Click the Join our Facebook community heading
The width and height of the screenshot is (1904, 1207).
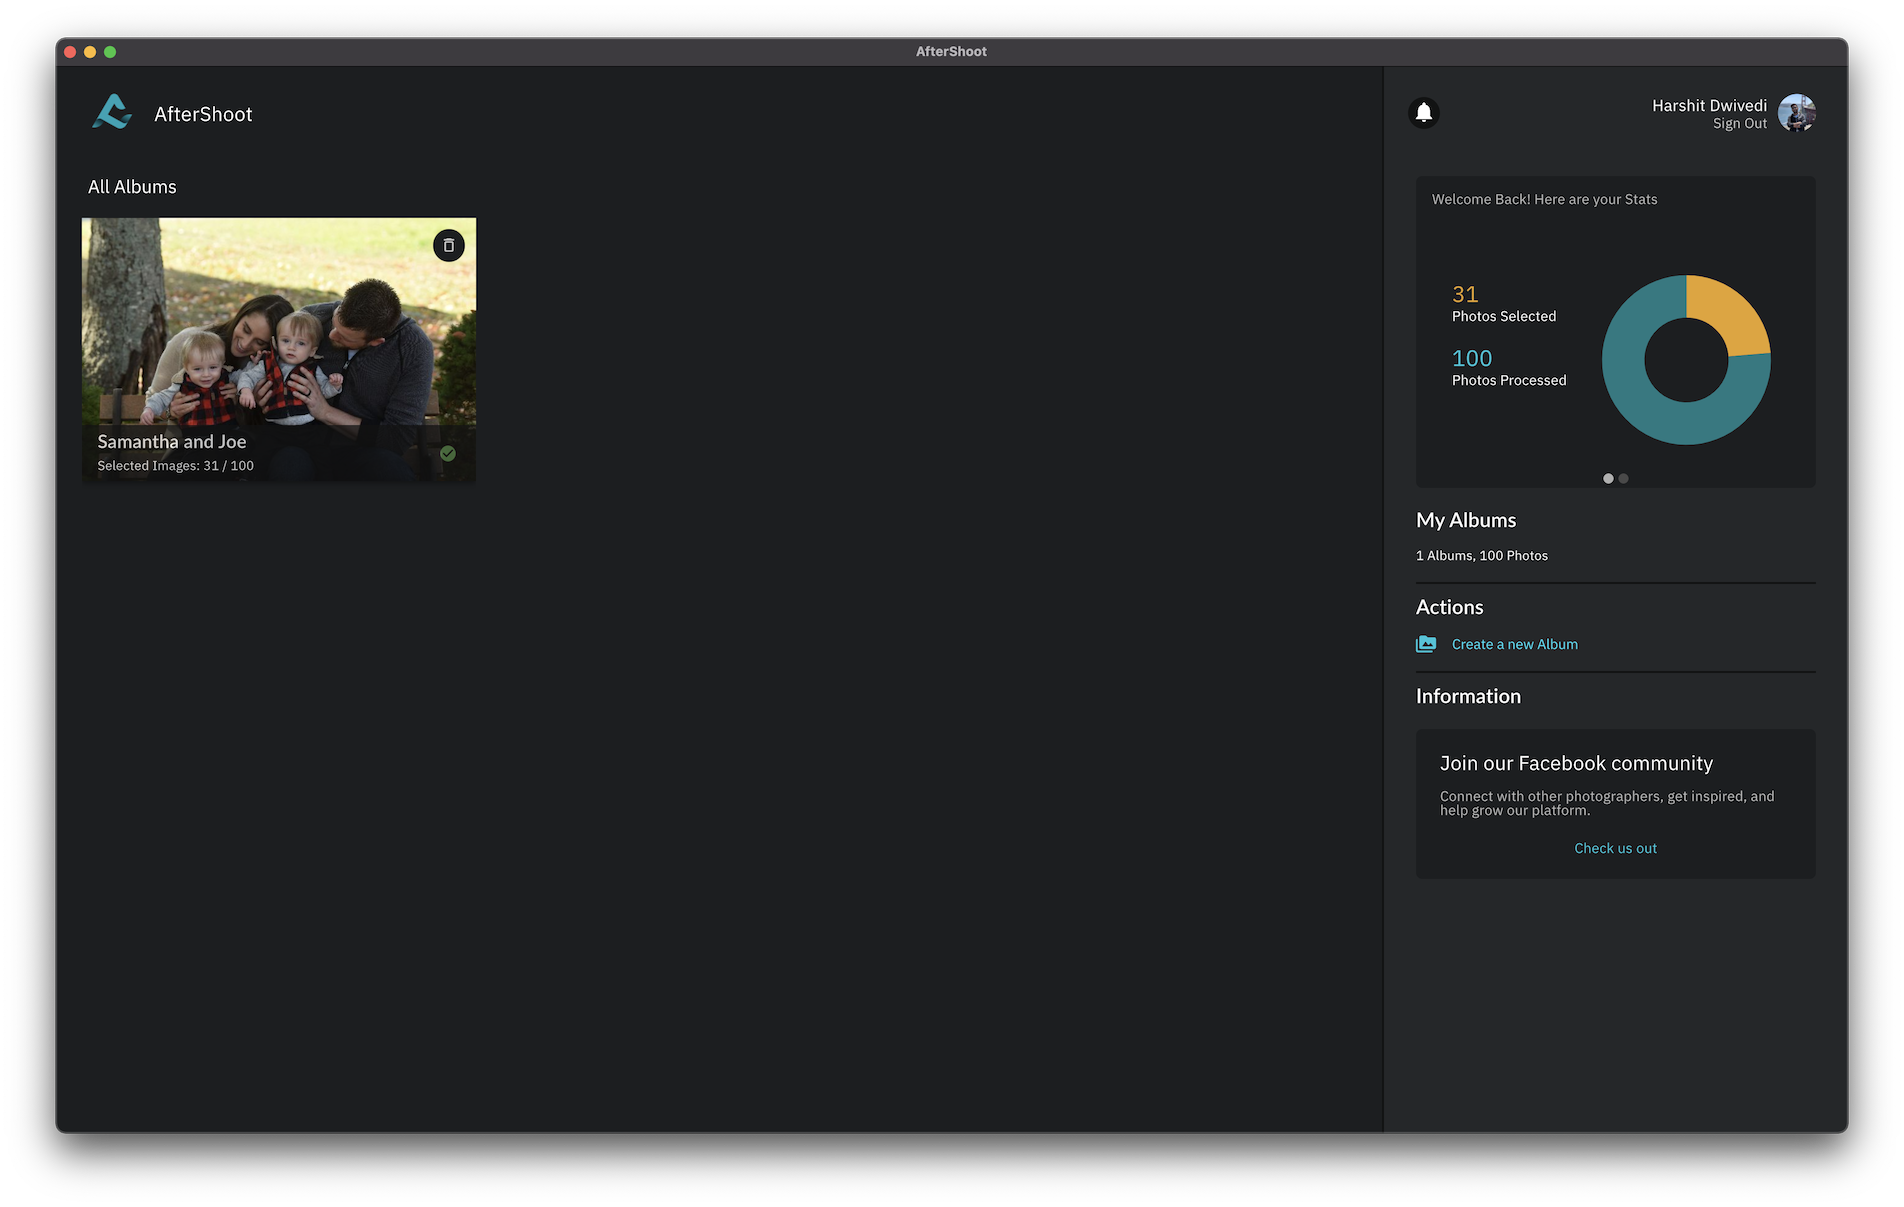1577,763
